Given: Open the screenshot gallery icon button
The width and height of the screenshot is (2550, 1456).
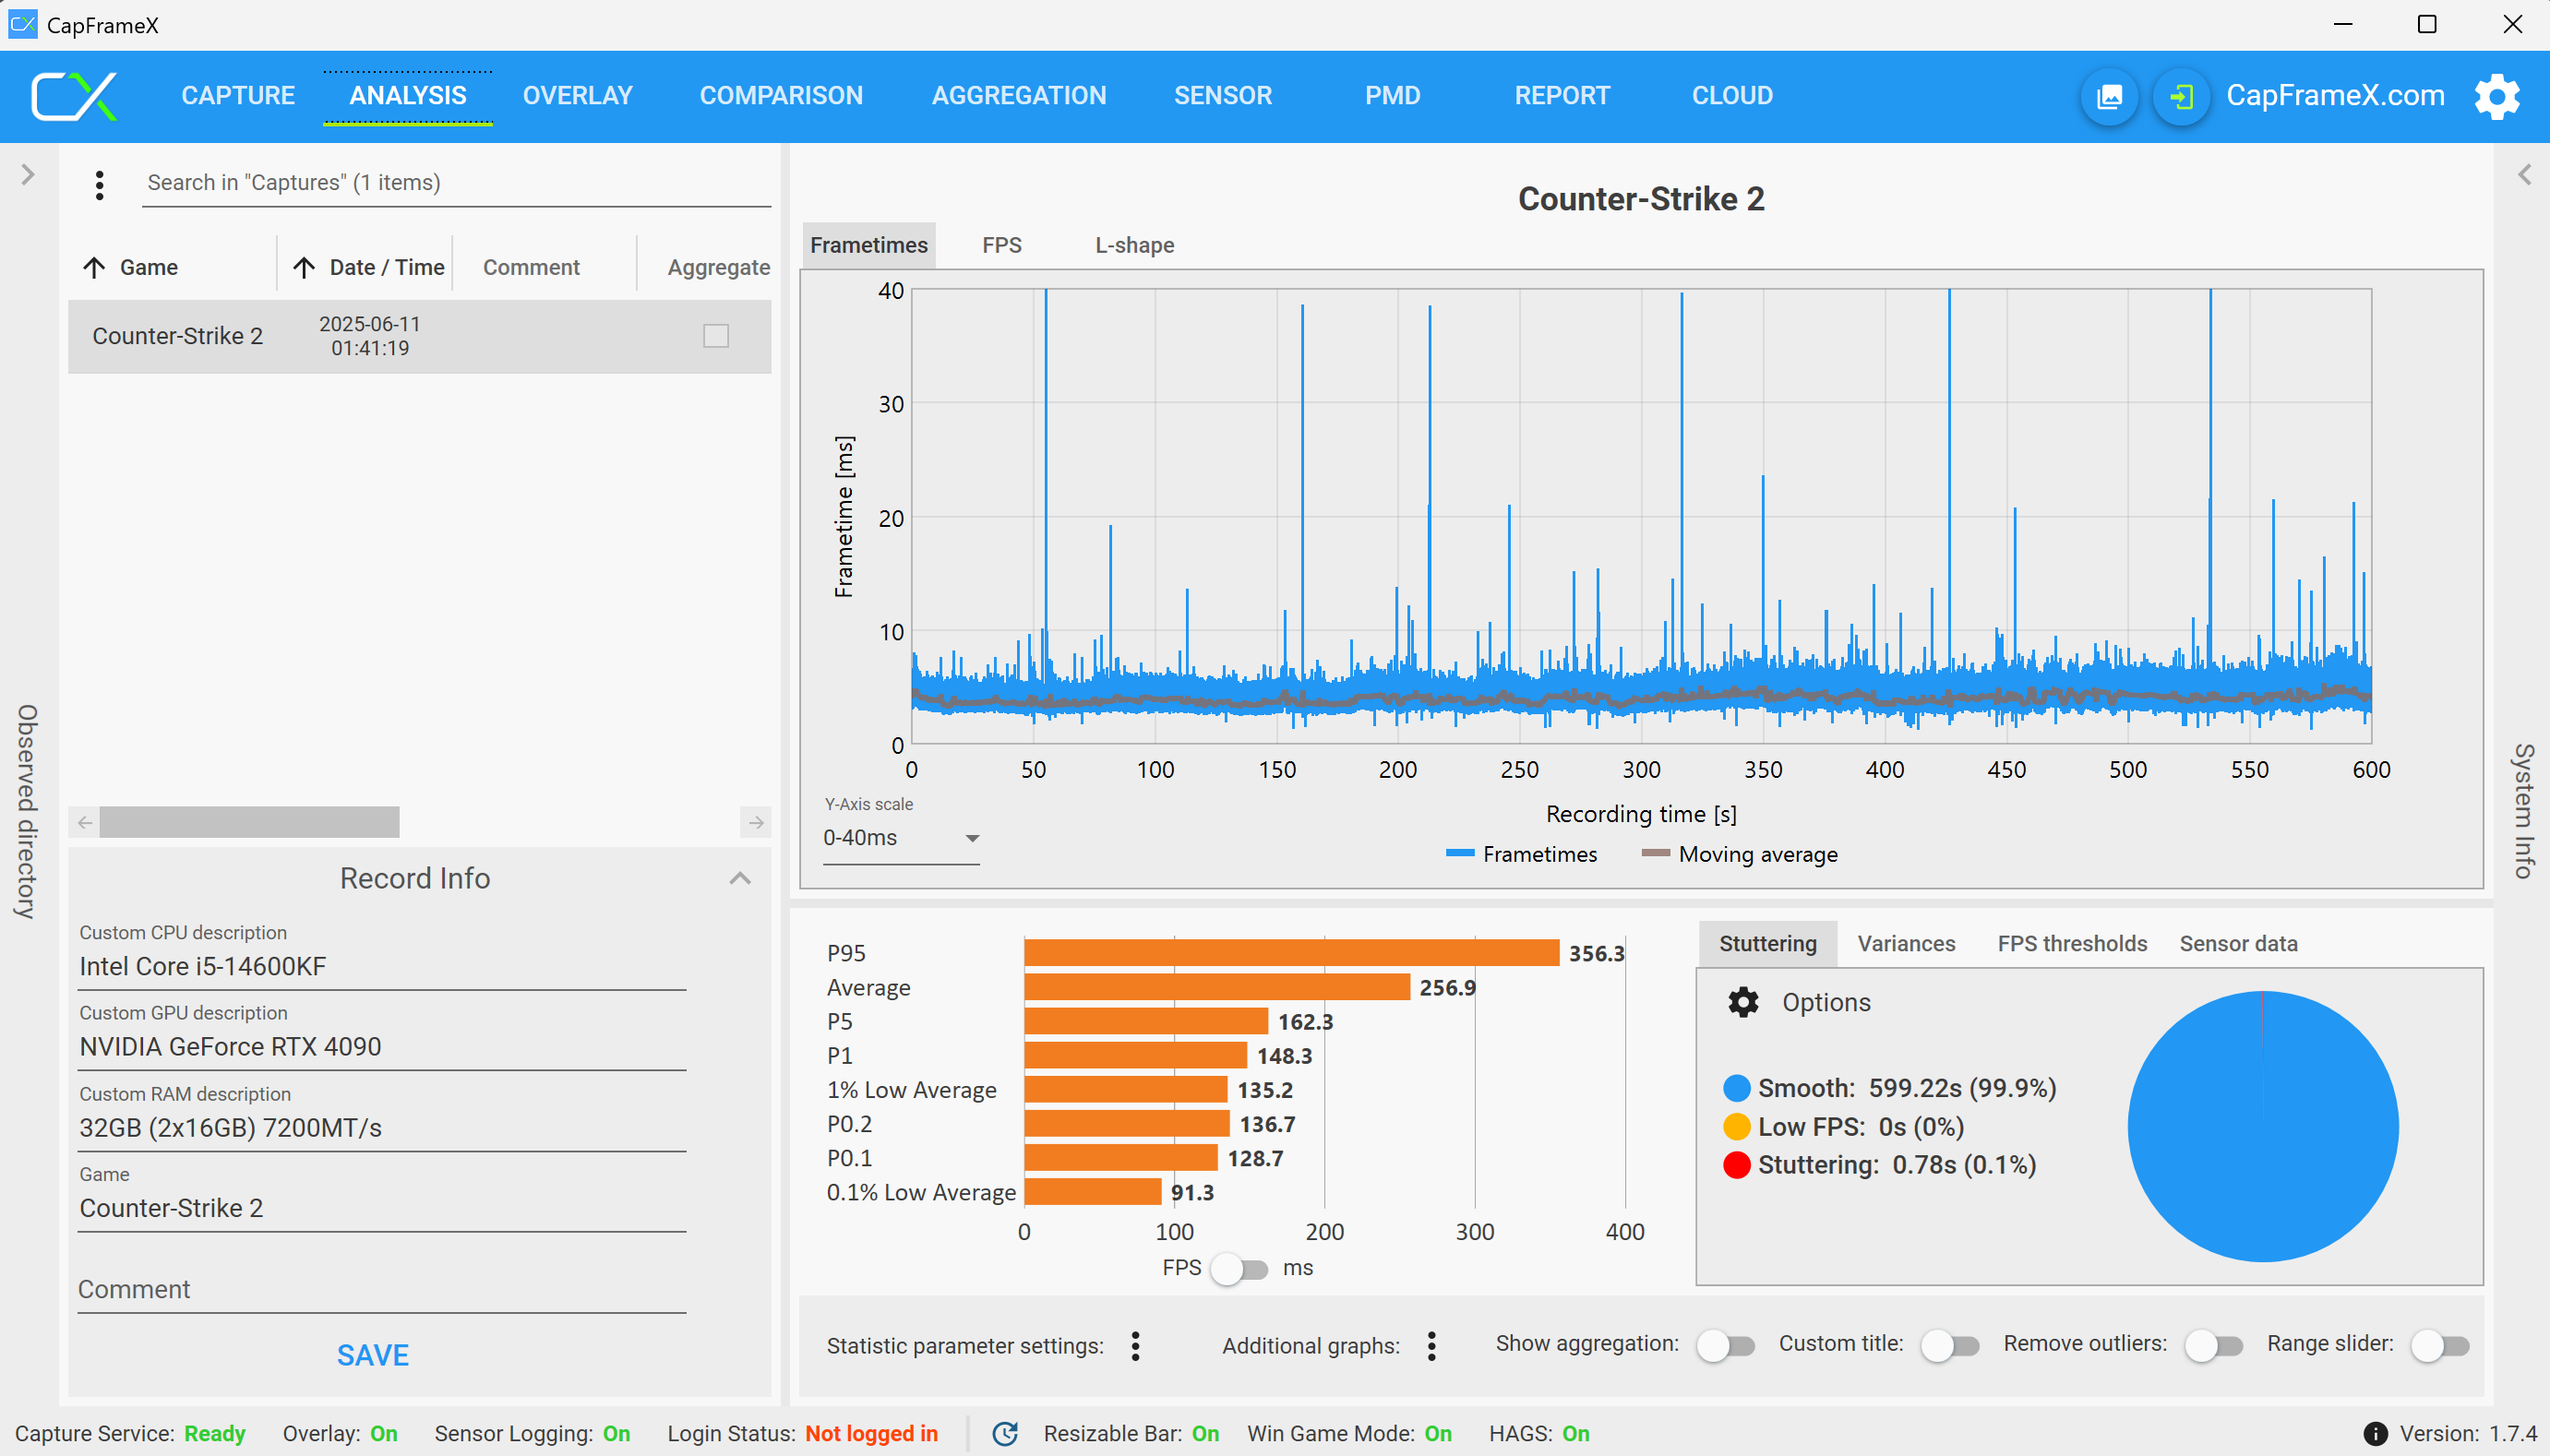Looking at the screenshot, I should tap(2109, 96).
